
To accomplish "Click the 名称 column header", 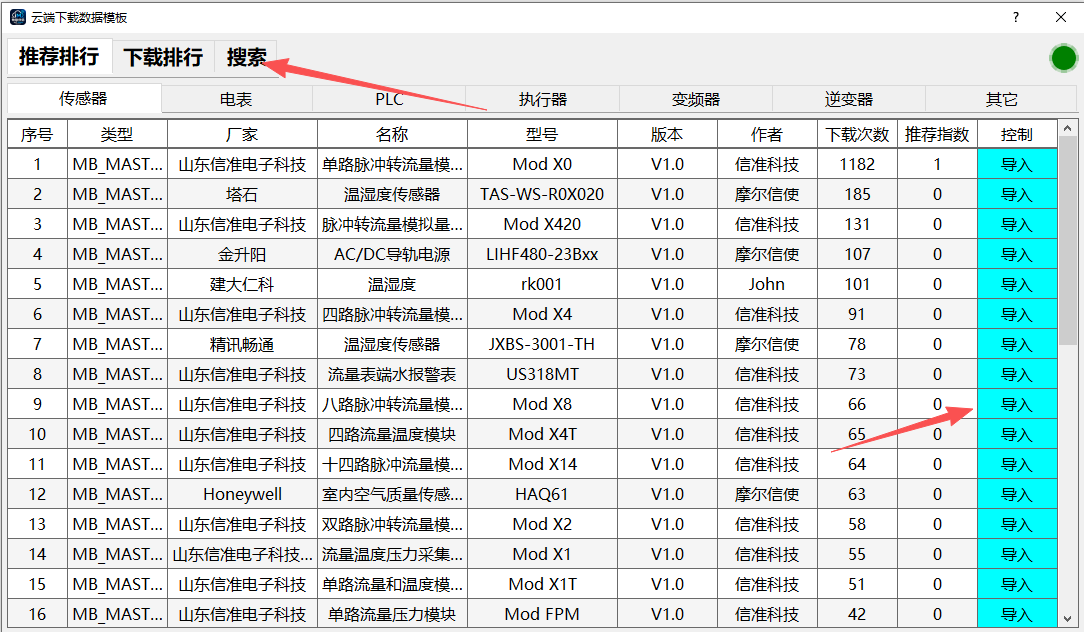I will tap(392, 134).
